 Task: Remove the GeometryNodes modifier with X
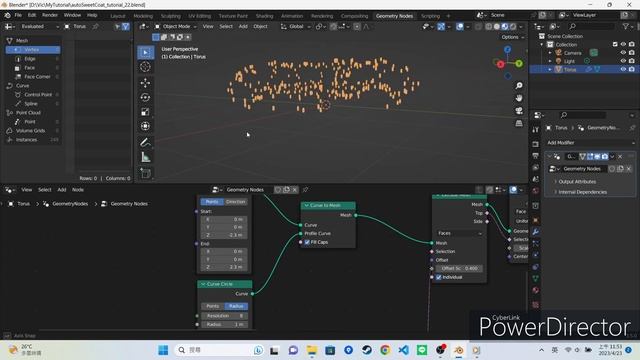coord(620,156)
